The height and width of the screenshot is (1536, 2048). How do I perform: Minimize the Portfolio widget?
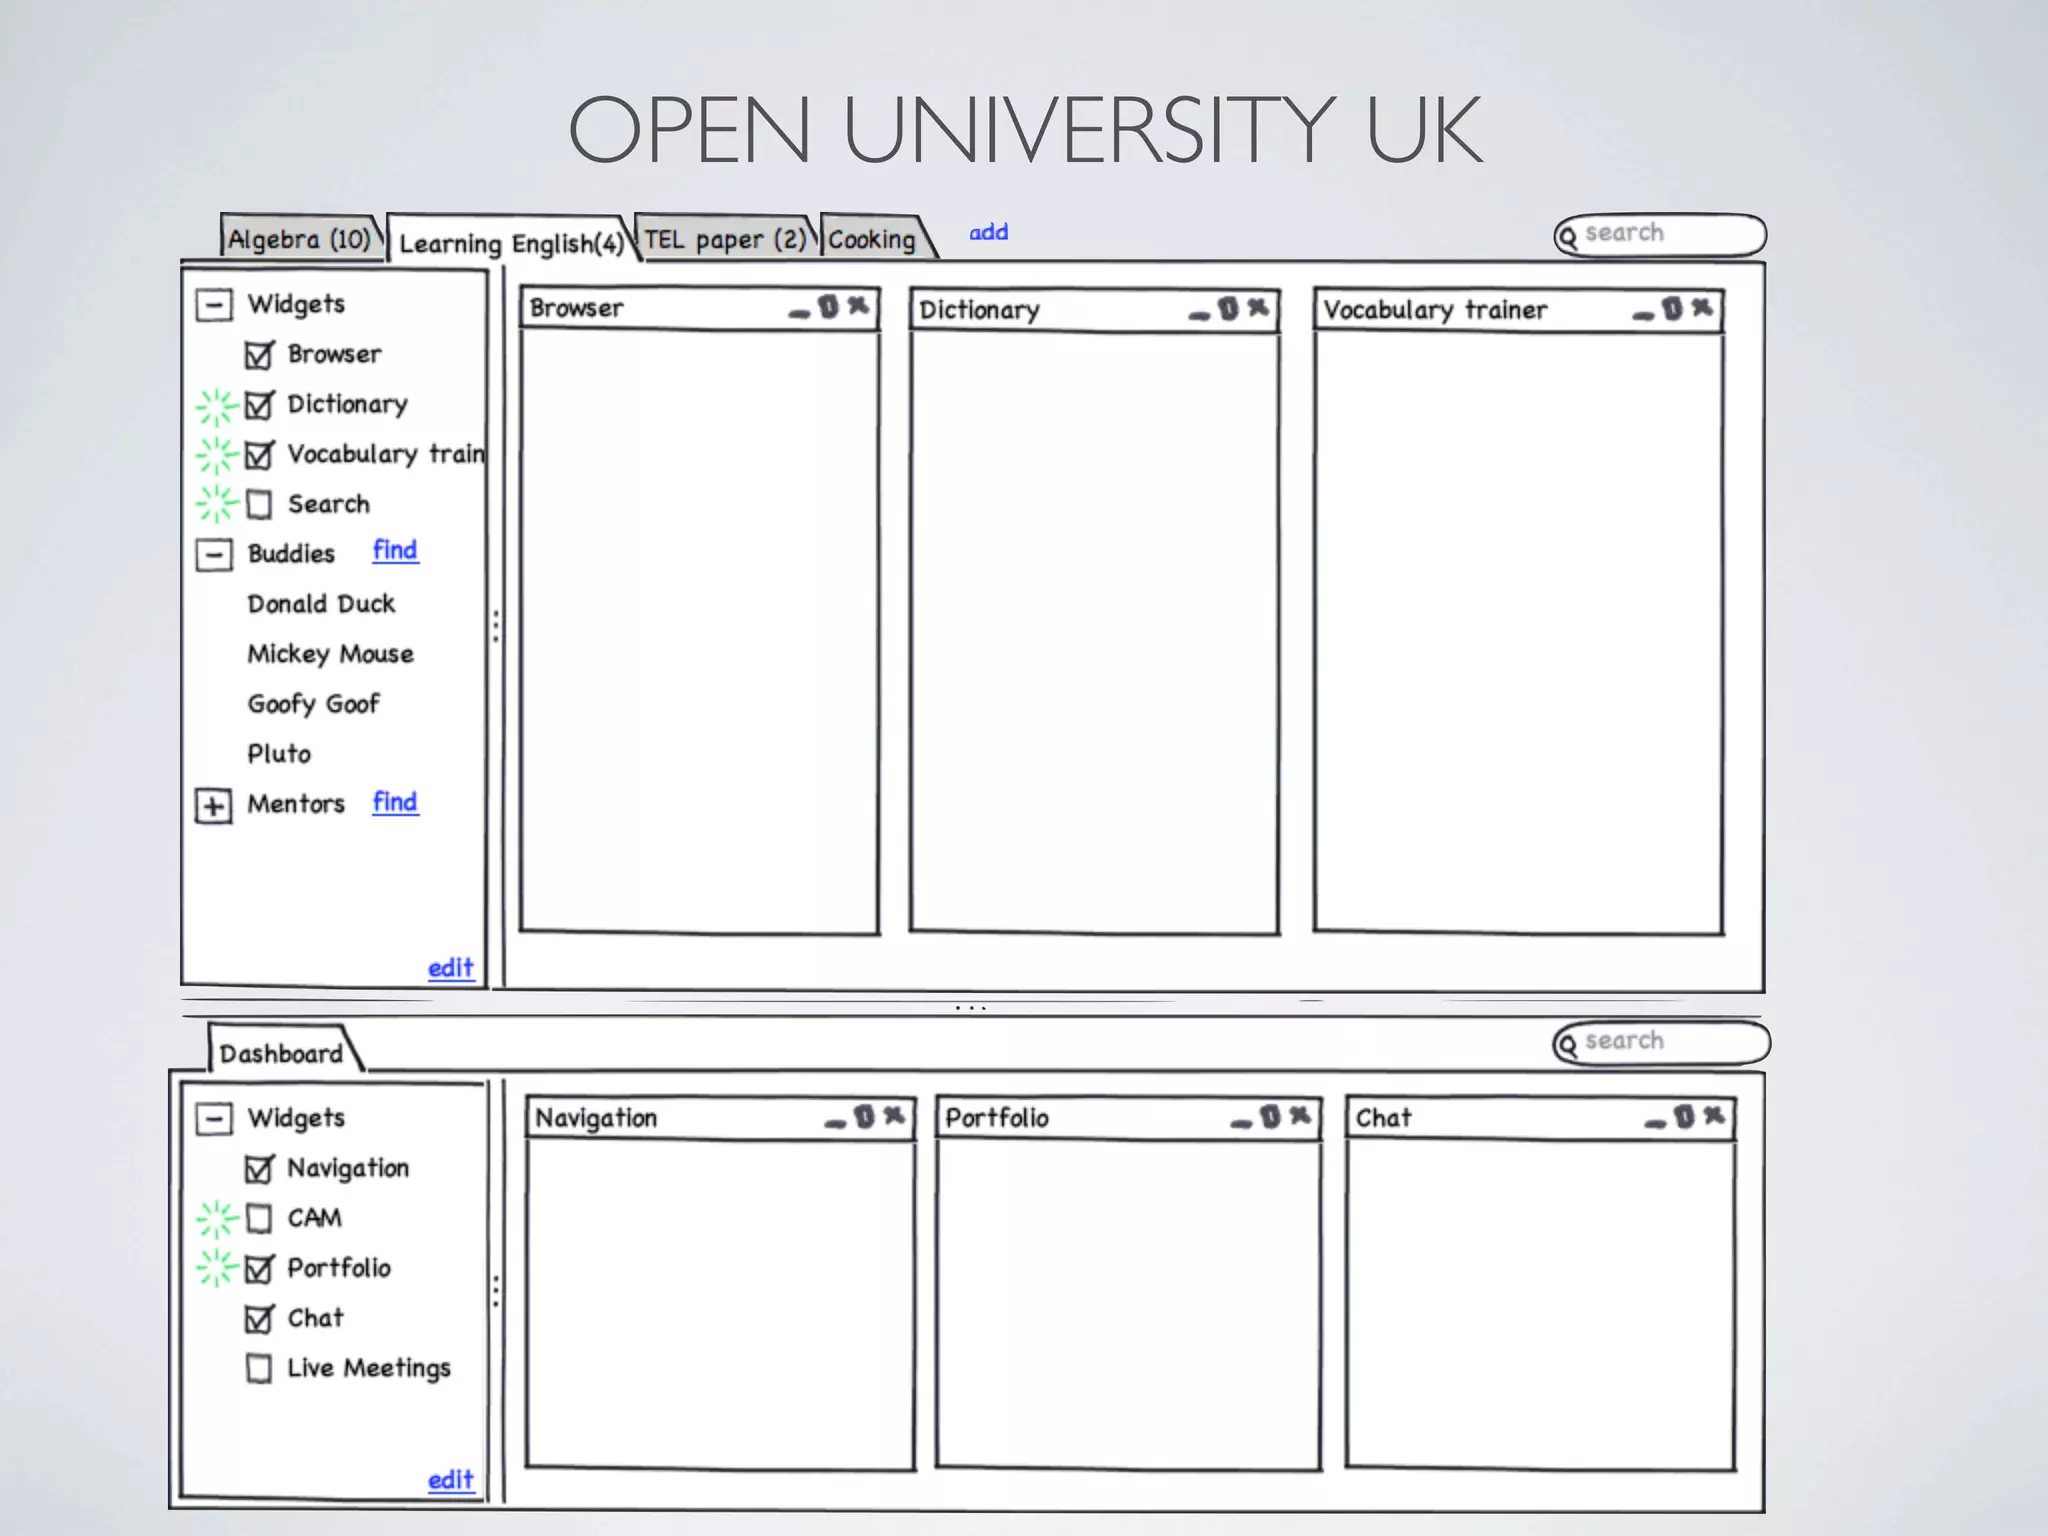coord(1241,1124)
